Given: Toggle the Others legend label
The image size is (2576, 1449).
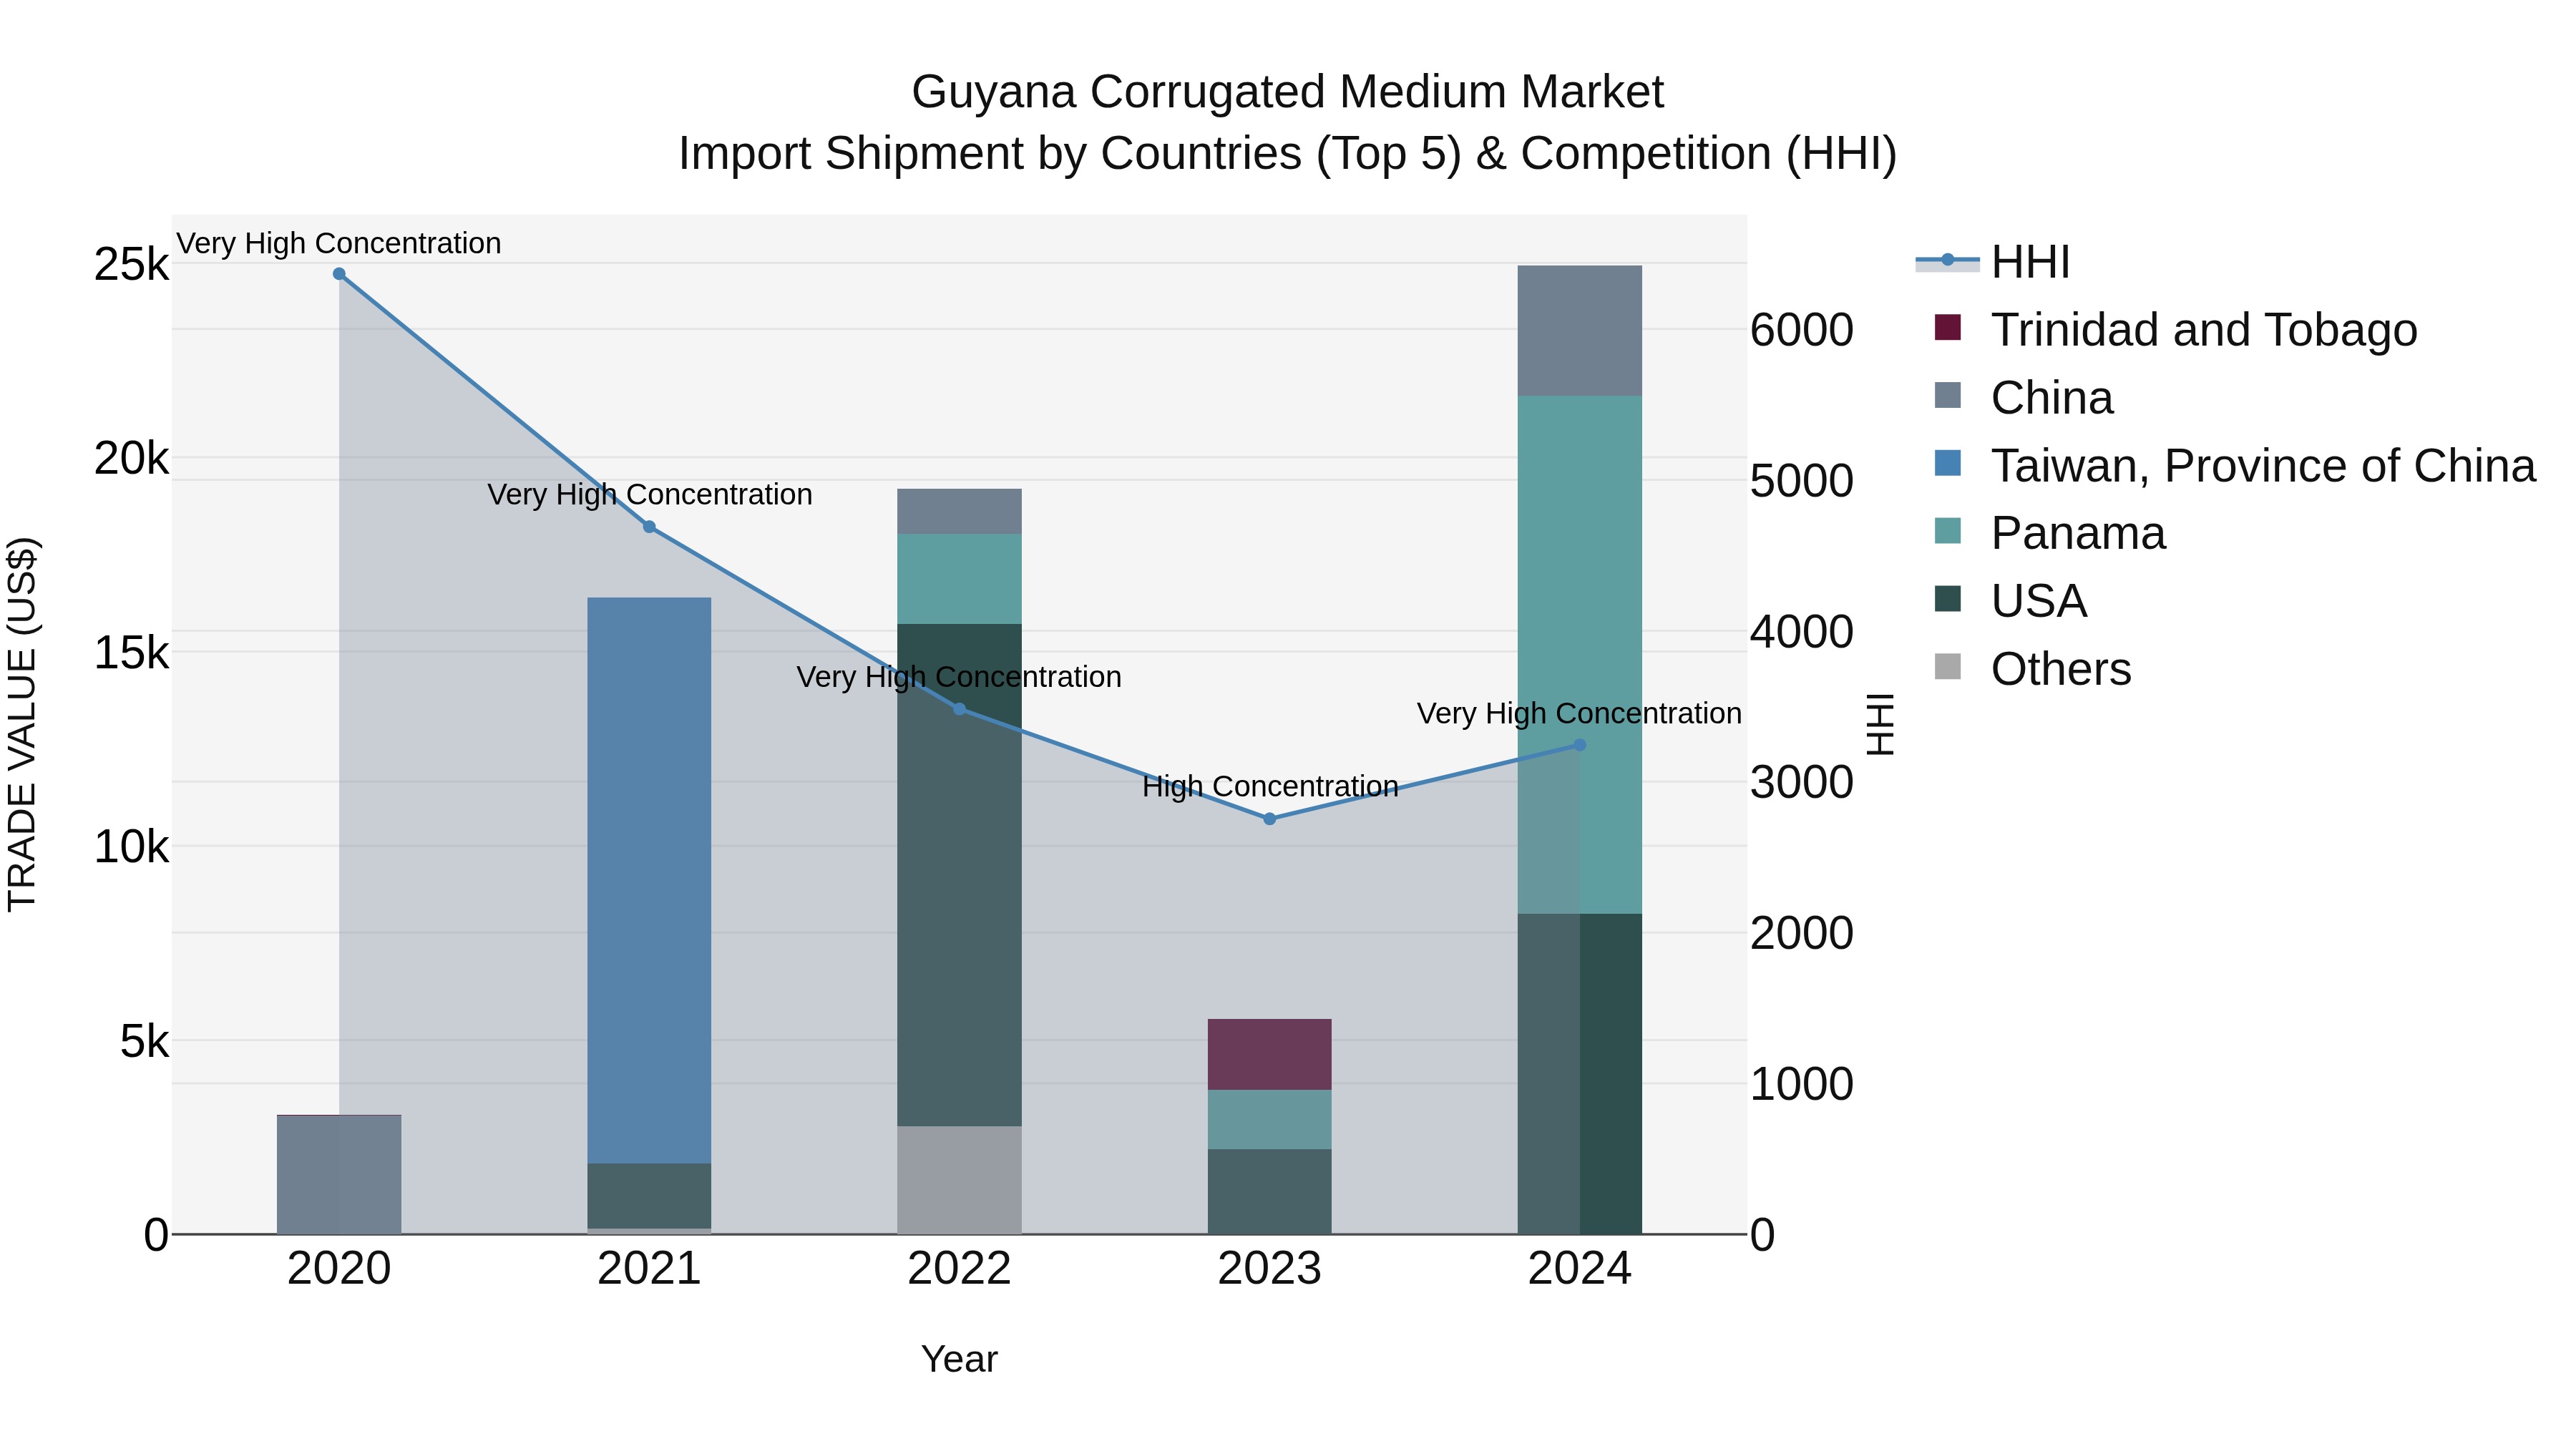Looking at the screenshot, I should 2061,669.
